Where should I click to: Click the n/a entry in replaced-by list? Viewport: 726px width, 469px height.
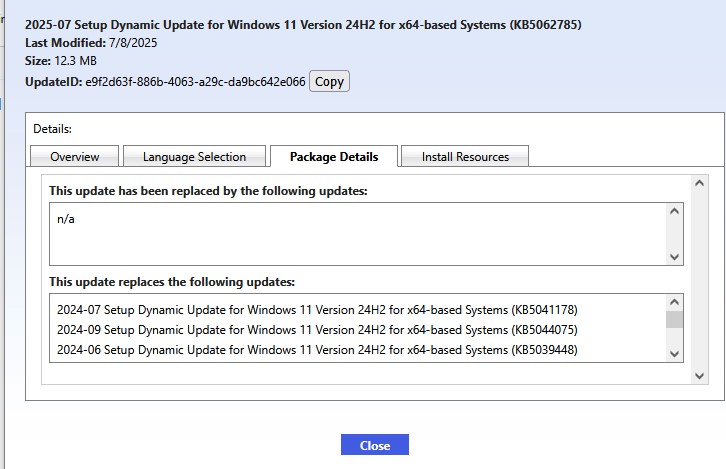point(66,219)
